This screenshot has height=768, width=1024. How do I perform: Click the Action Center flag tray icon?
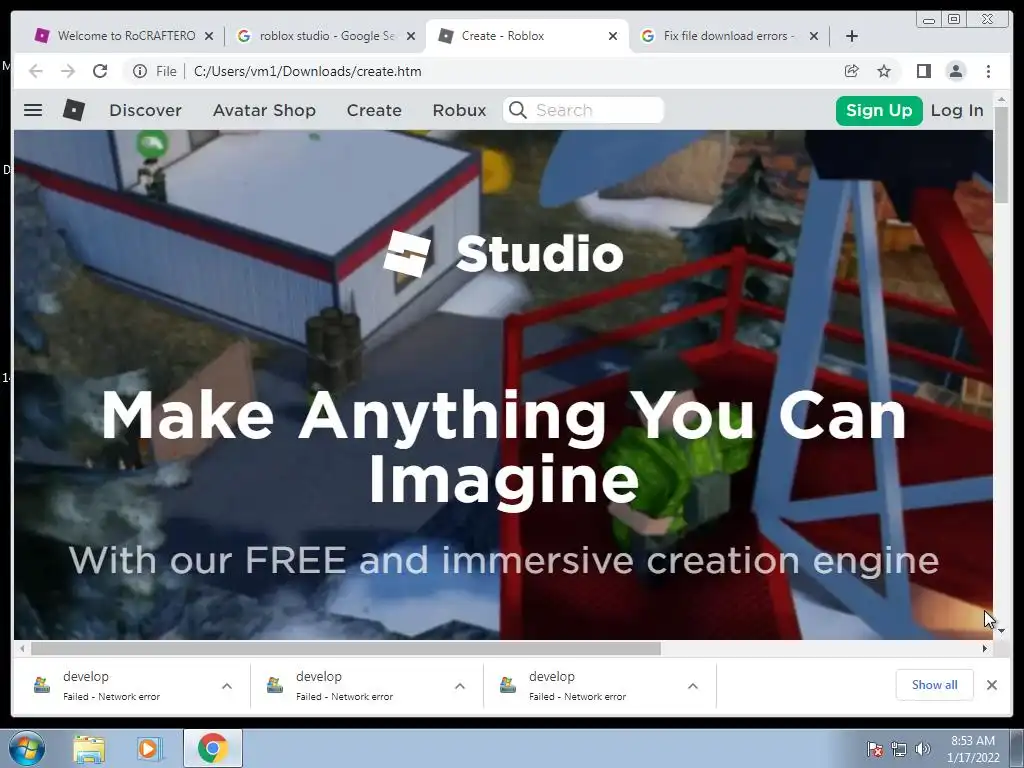(x=875, y=749)
